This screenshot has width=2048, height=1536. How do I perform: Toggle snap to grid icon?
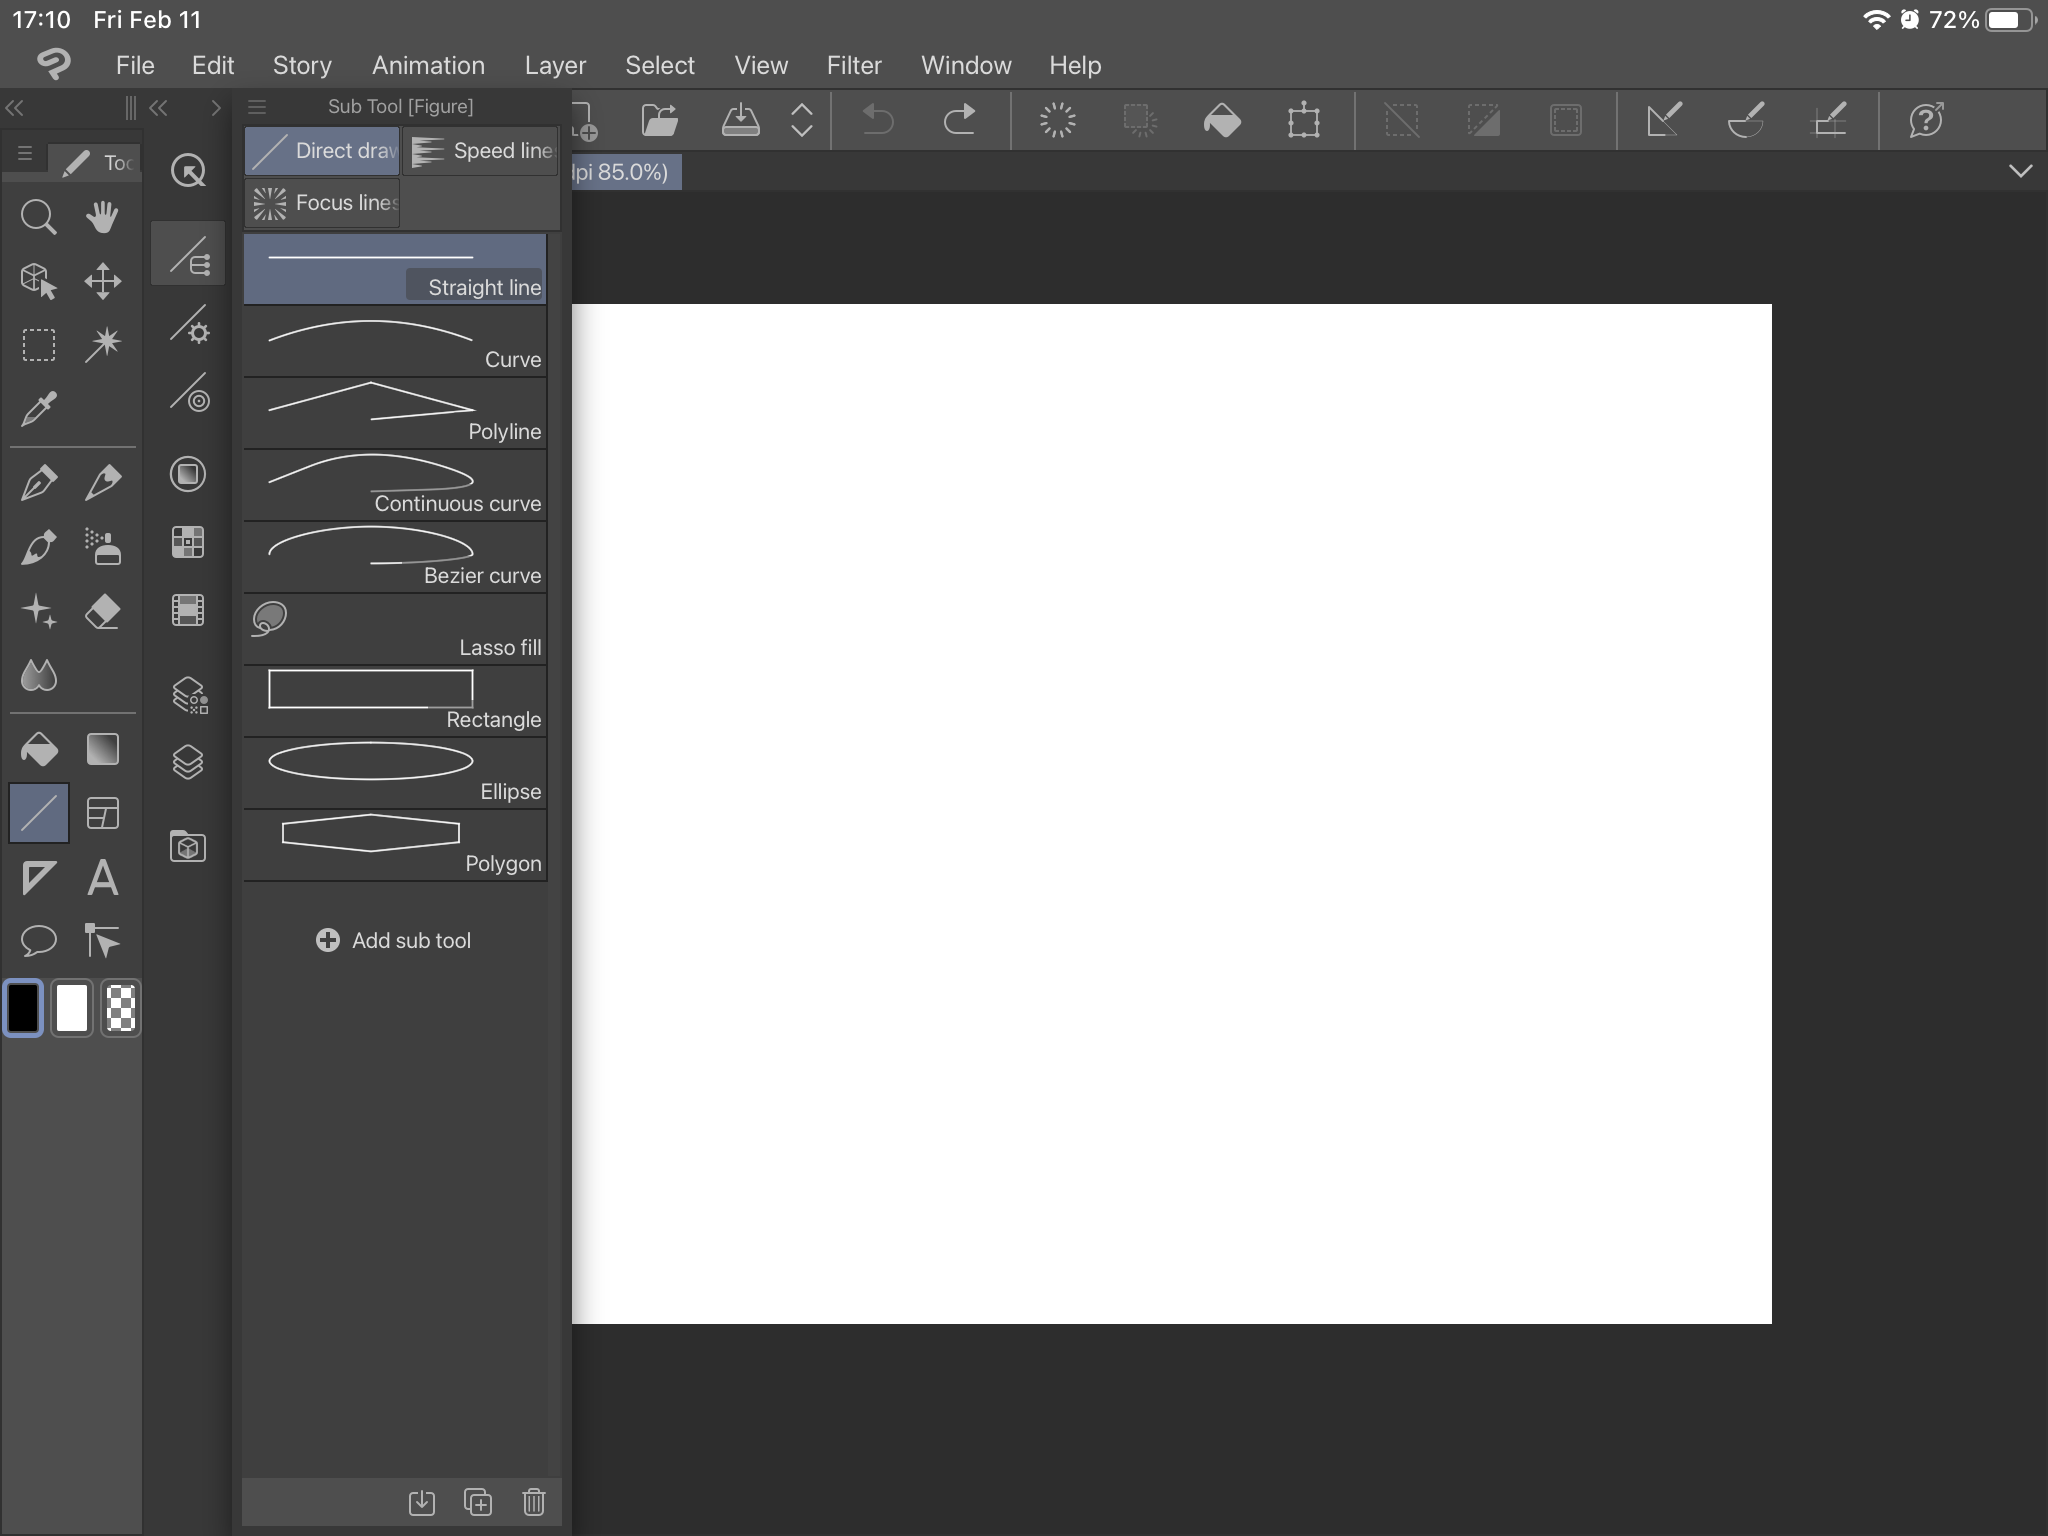point(1829,120)
